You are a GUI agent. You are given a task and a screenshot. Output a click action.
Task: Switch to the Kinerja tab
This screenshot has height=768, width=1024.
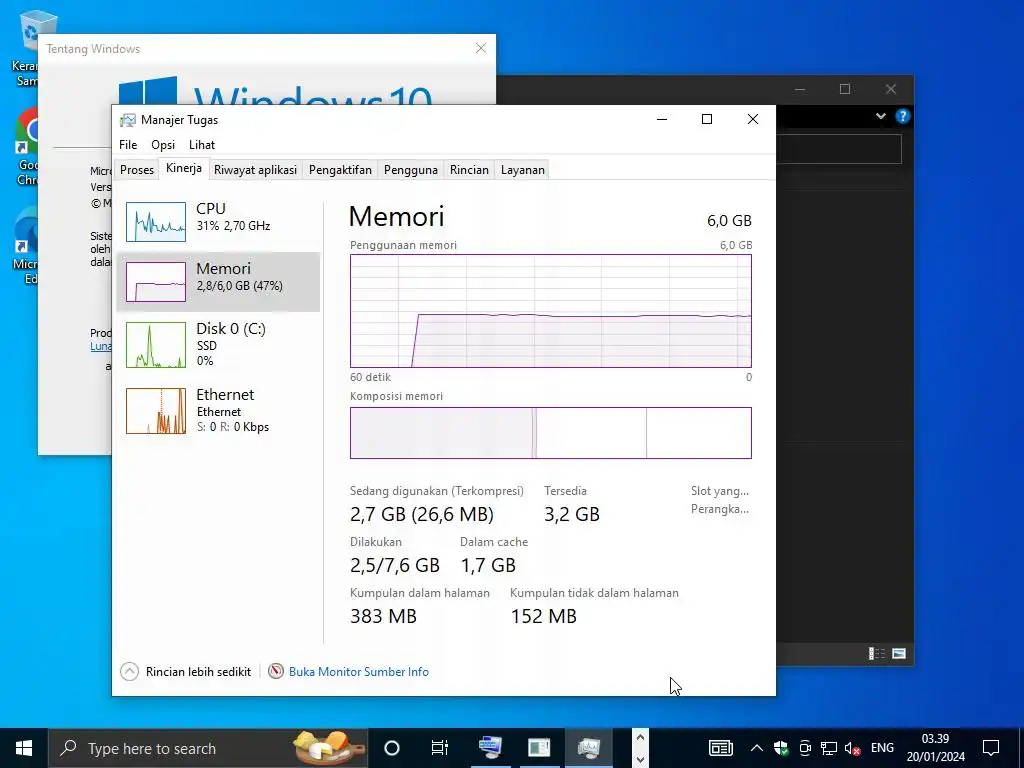pos(184,168)
